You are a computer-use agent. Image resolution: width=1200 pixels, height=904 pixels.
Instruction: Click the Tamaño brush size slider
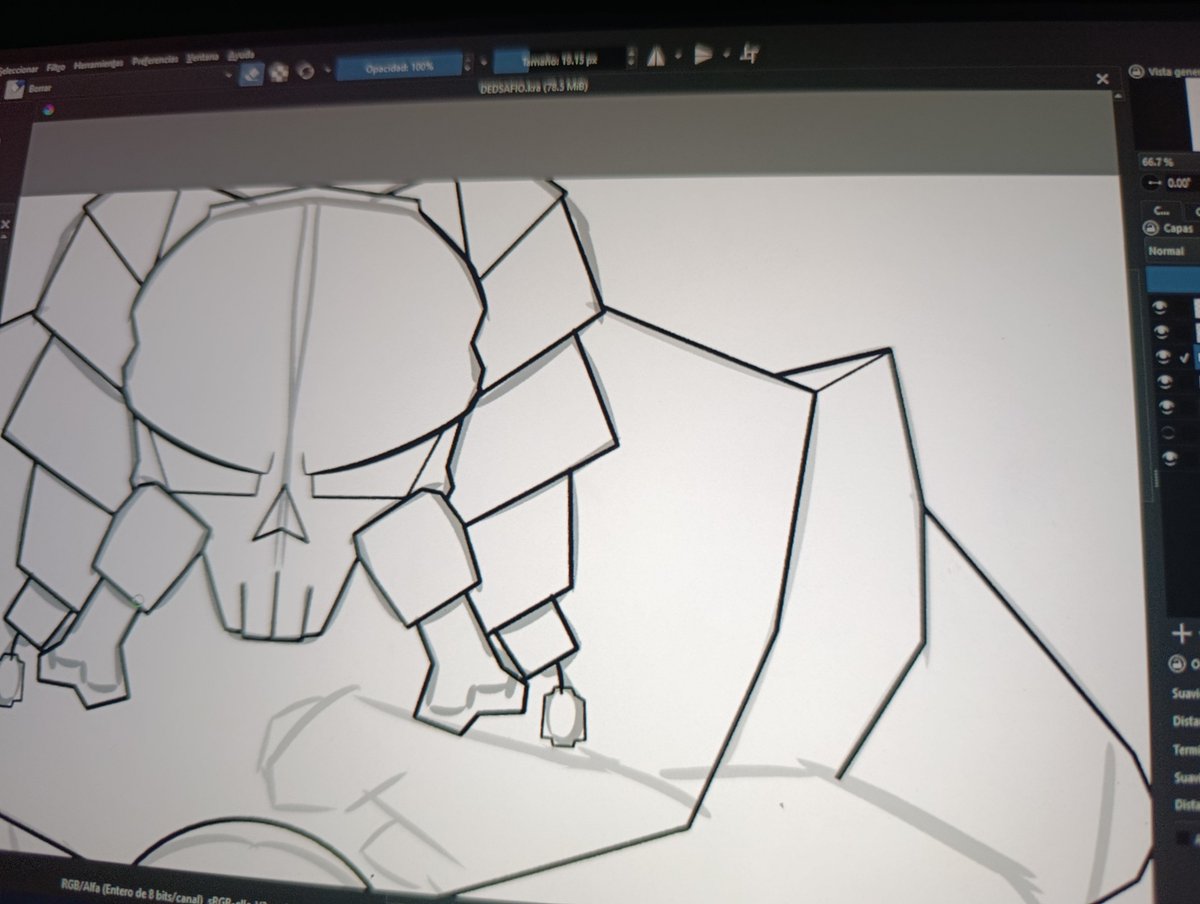560,59
